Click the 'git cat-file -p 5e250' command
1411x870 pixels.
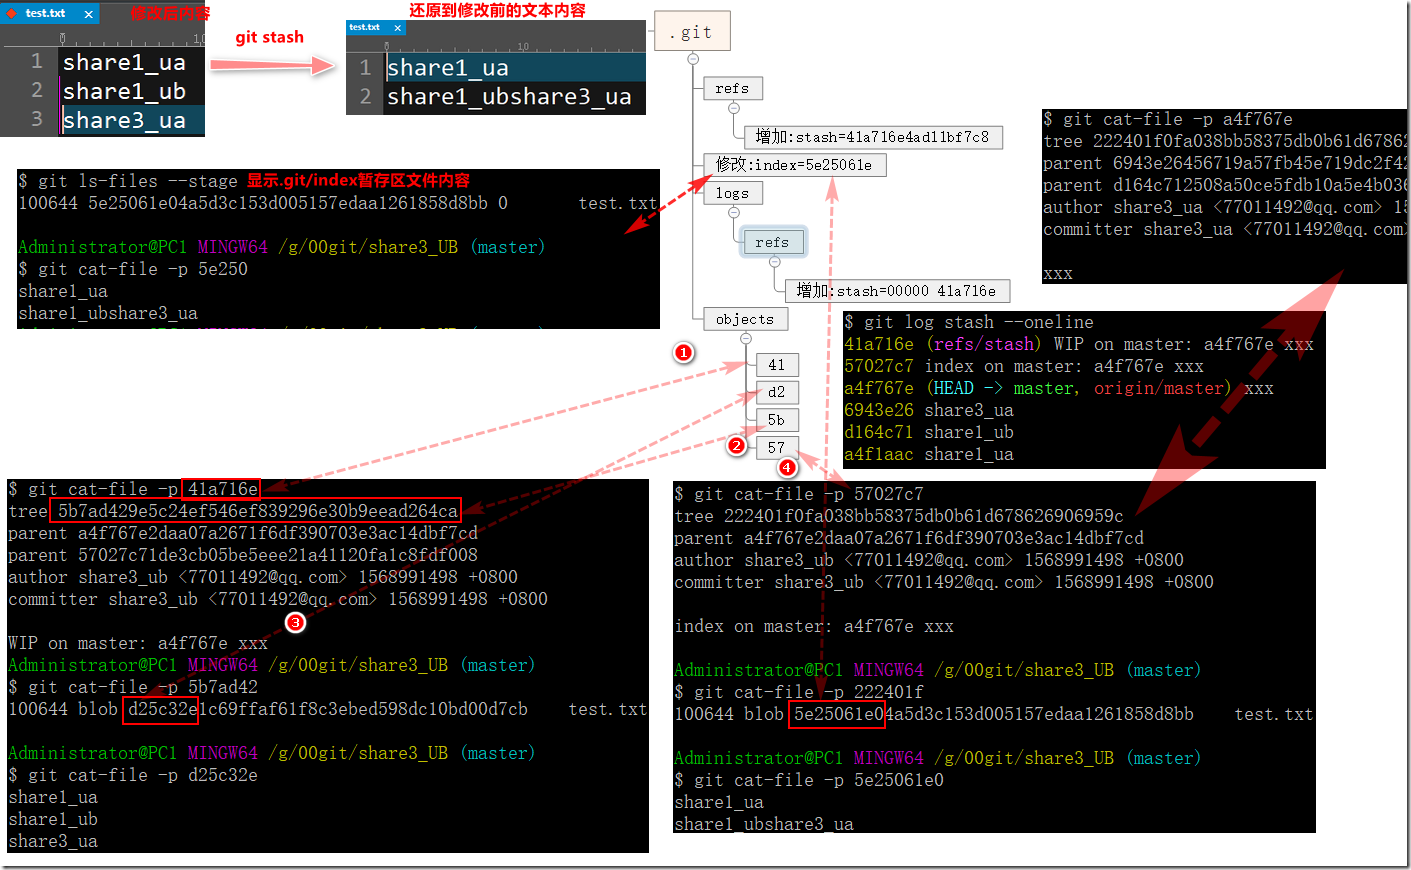pyautogui.click(x=133, y=269)
